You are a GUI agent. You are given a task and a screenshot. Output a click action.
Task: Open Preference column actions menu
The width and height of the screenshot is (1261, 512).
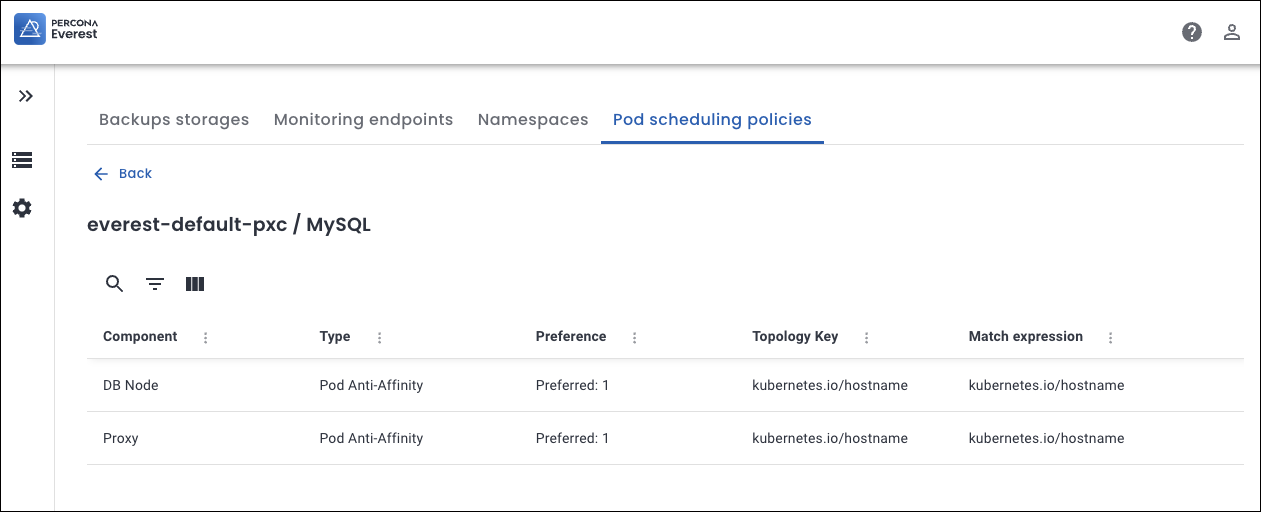[635, 338]
